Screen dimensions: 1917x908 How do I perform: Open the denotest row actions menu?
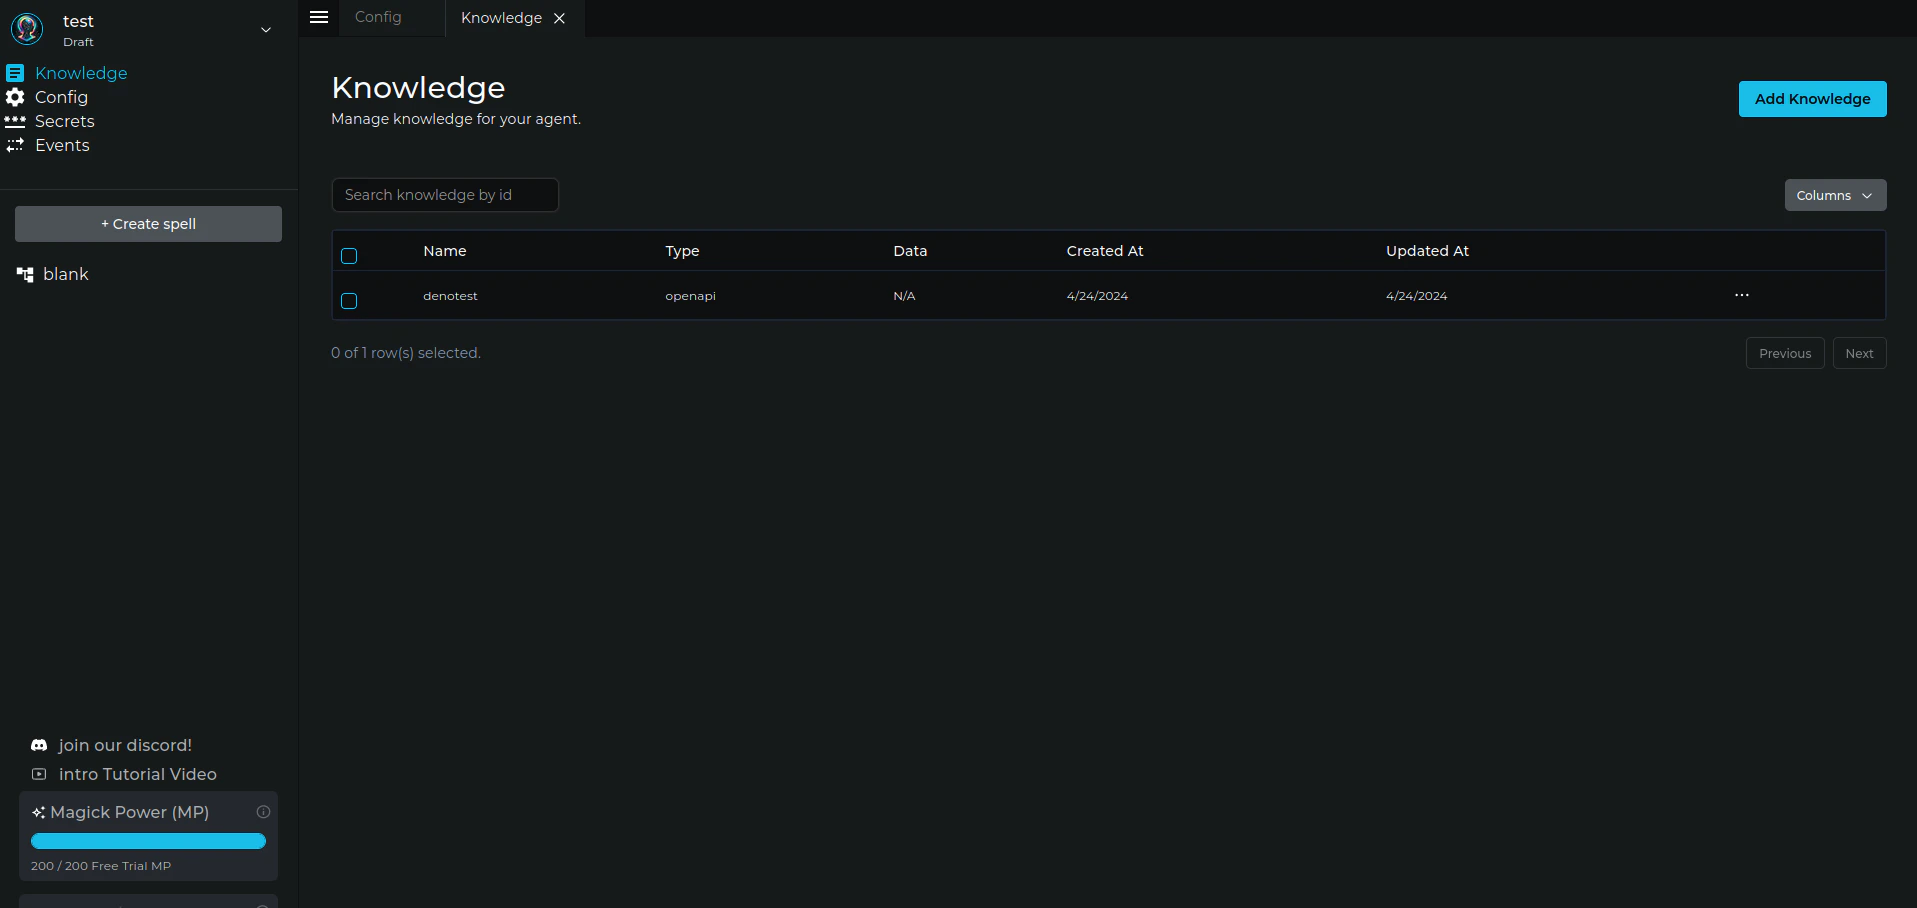tap(1742, 295)
